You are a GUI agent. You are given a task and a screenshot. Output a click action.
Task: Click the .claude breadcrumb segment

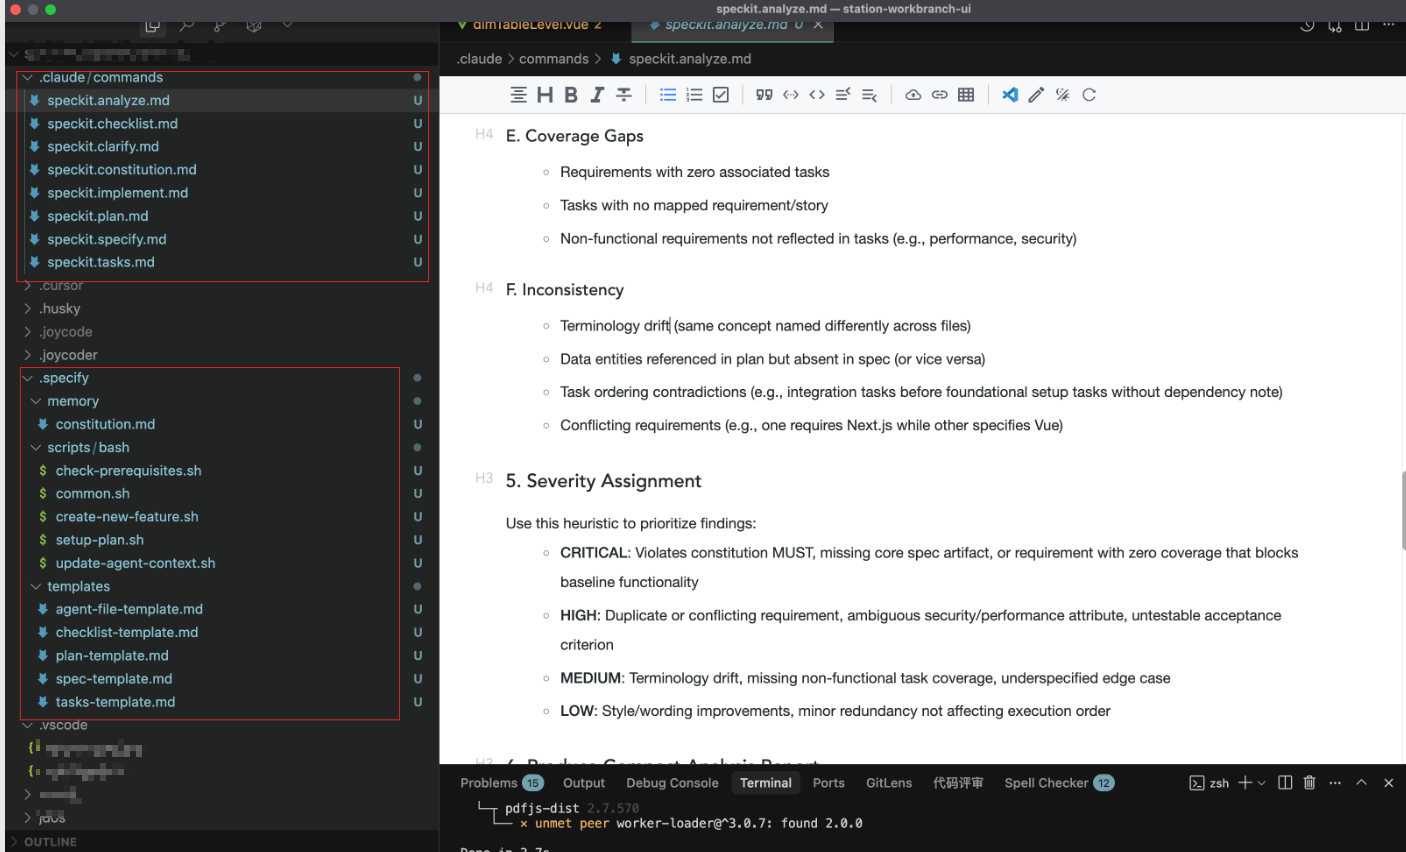click(479, 59)
